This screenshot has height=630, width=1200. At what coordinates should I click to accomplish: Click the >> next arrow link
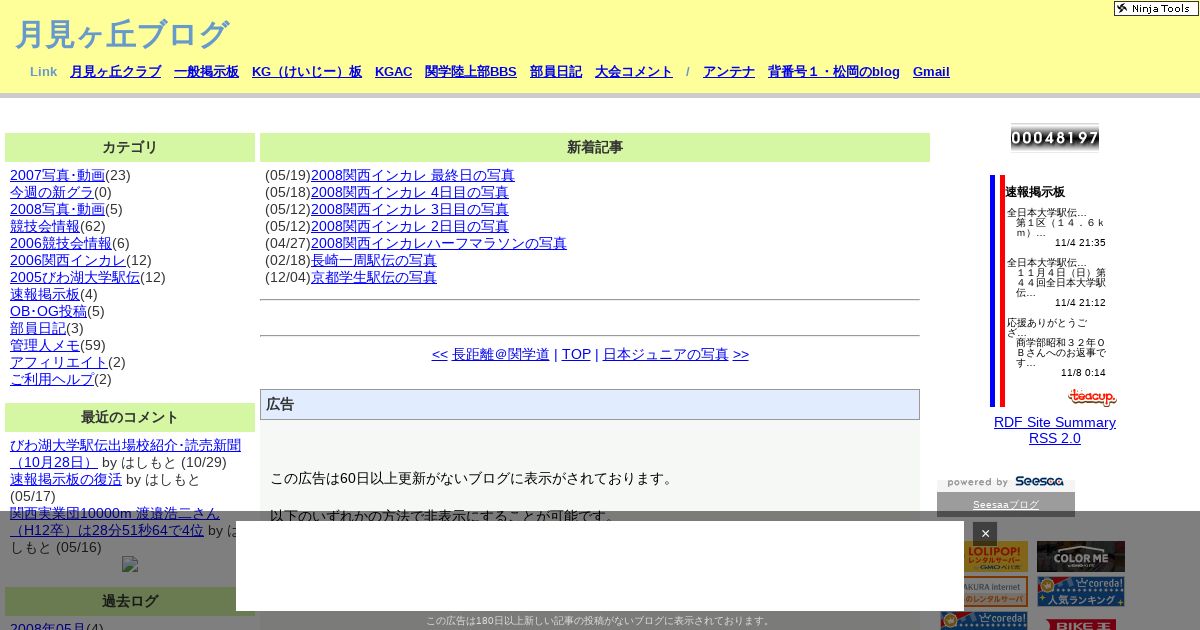(x=741, y=354)
